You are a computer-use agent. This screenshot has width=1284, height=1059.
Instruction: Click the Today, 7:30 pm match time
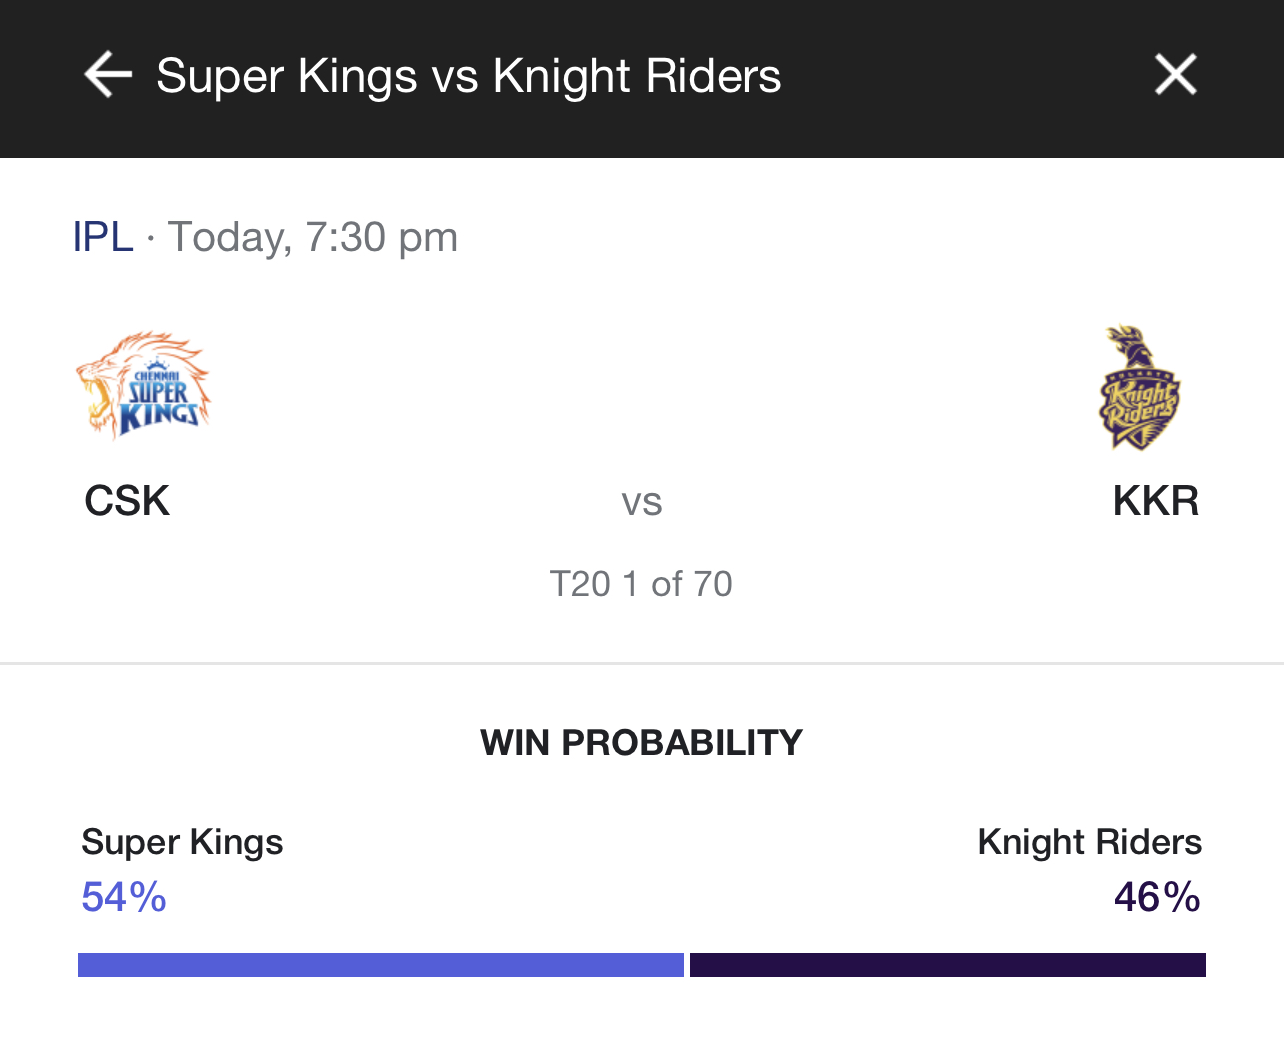click(x=313, y=237)
